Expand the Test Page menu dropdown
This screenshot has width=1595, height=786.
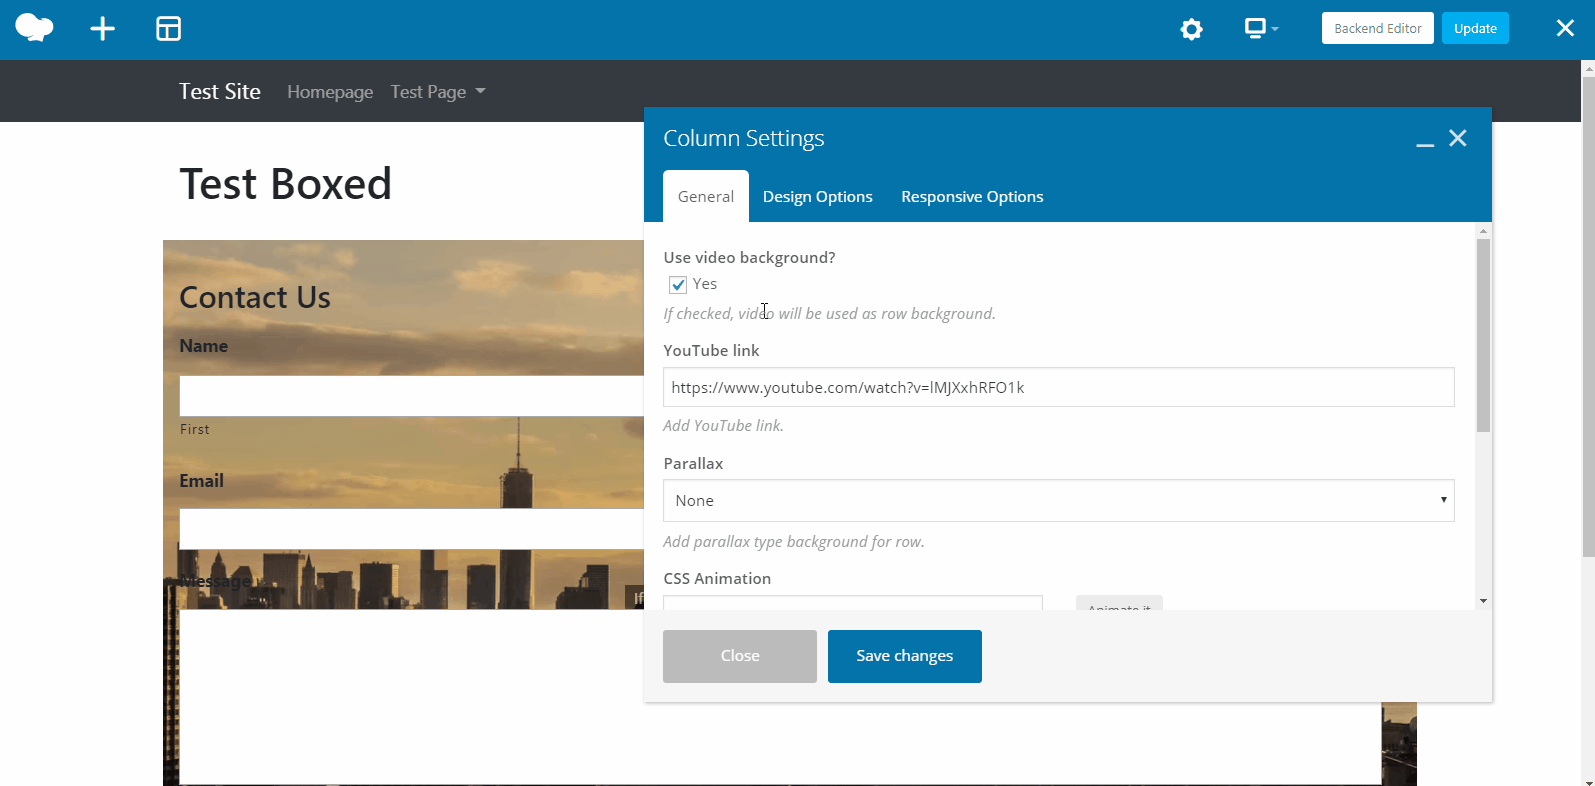coord(438,92)
